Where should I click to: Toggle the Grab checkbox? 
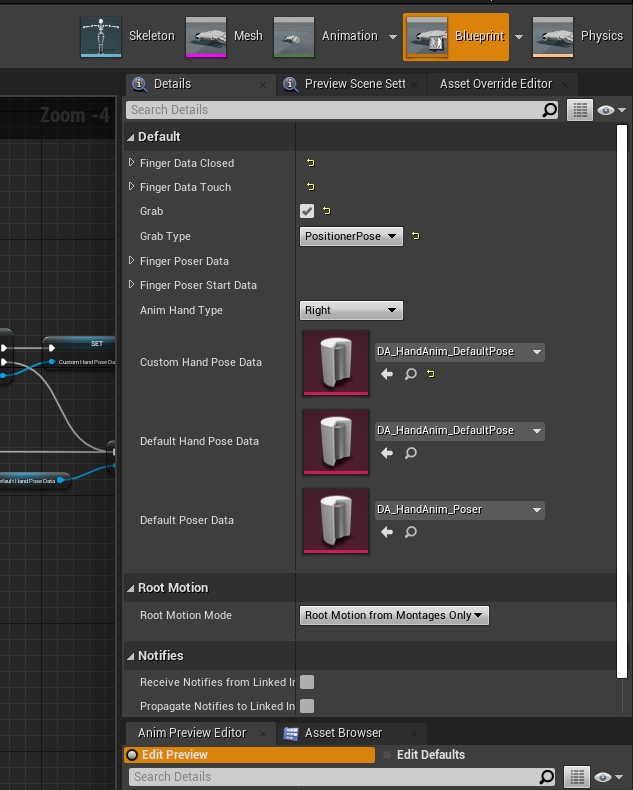click(x=307, y=211)
